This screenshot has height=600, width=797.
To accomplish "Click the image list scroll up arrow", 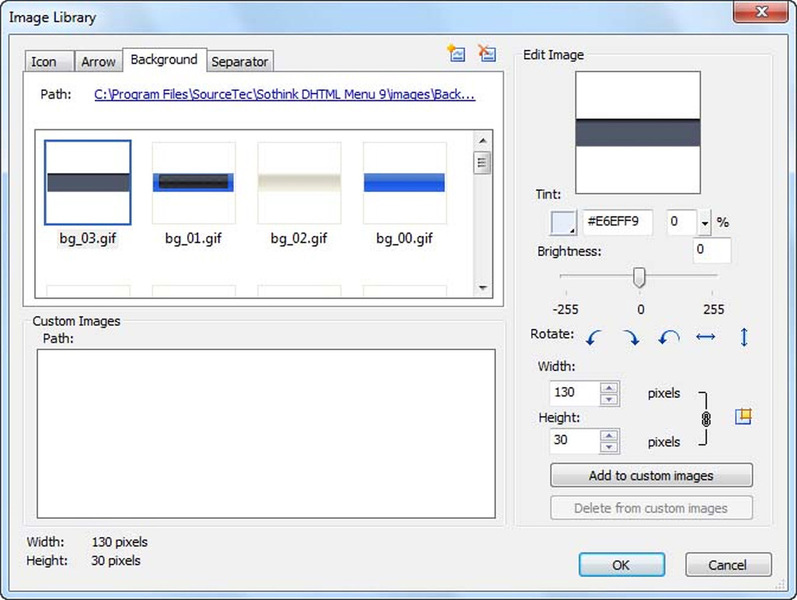I will pos(482,140).
